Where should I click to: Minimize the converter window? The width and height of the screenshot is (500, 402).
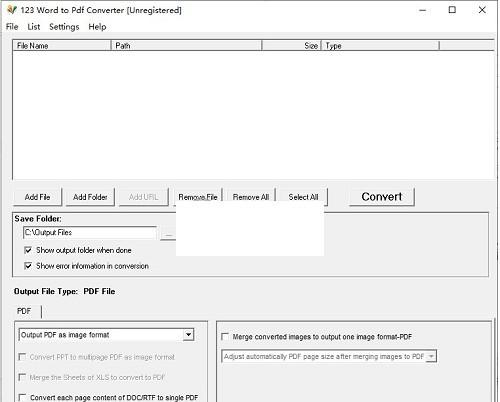423,10
